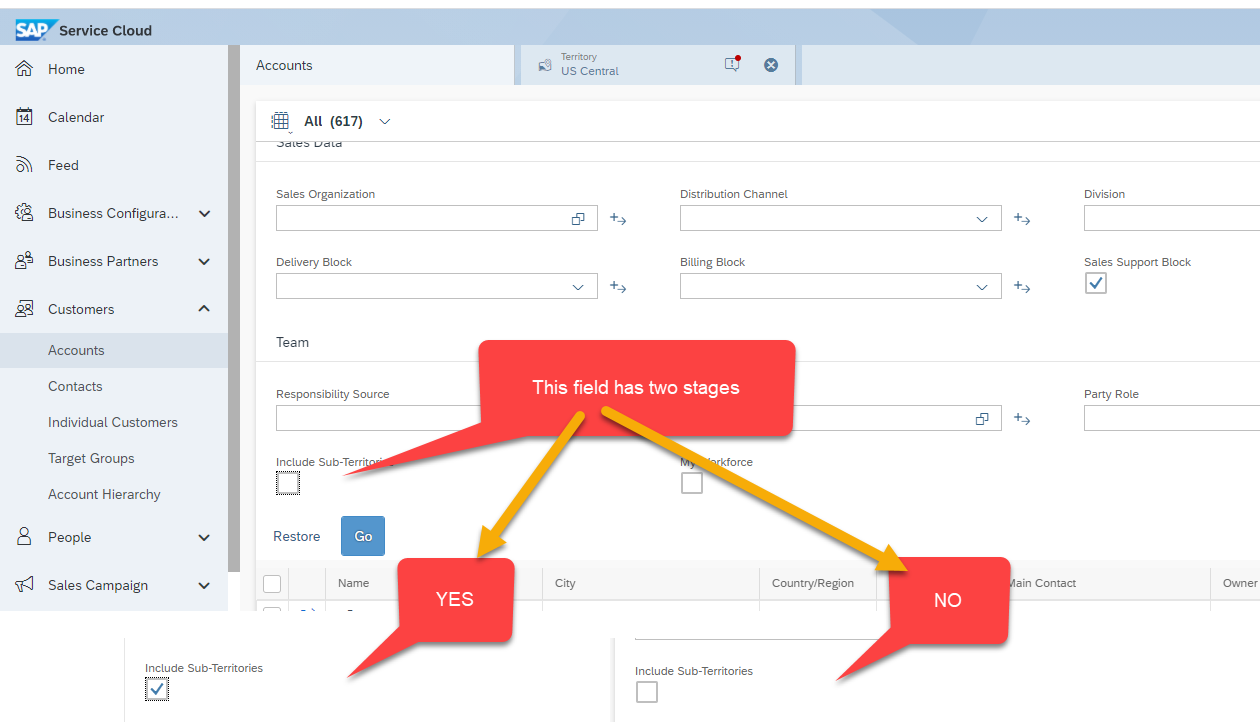The width and height of the screenshot is (1260, 722).
Task: Open Account Hierarchy
Action: 104,494
